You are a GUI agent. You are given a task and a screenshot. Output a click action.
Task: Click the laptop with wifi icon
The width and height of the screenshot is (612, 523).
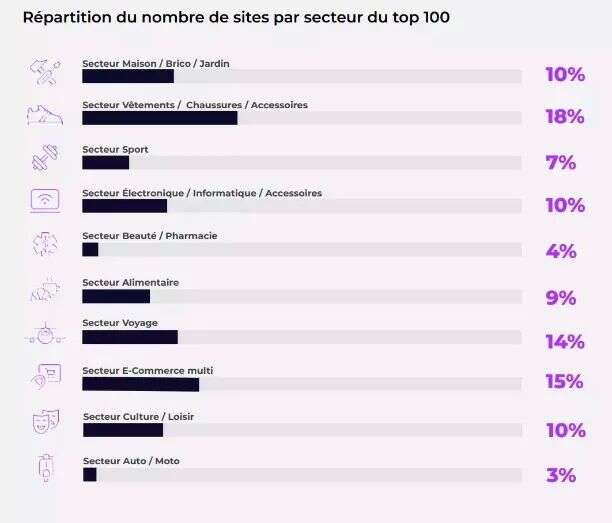(x=45, y=200)
